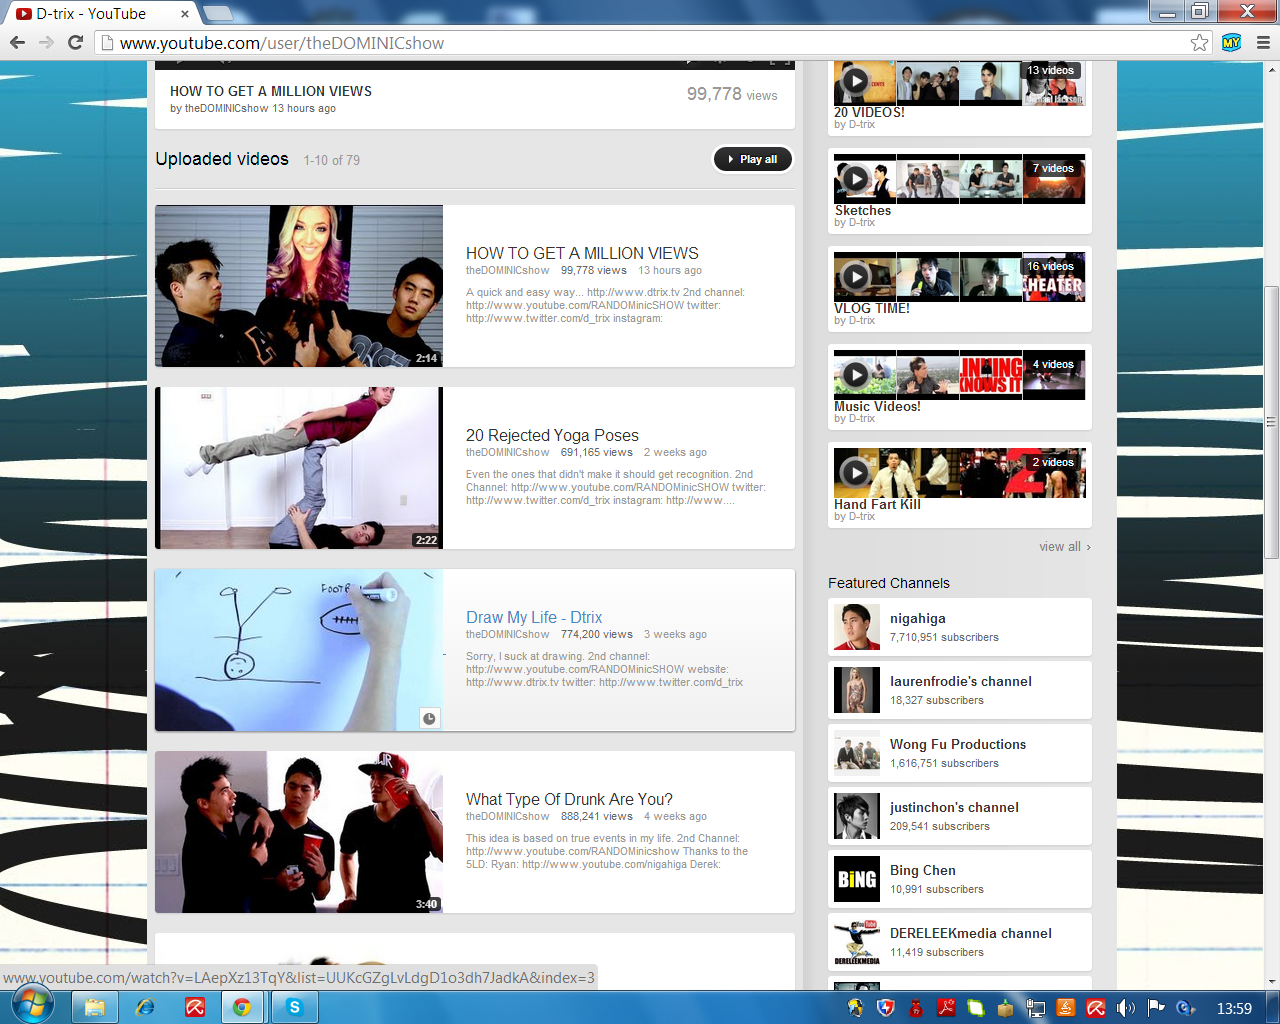Screen dimensions: 1280x1024
Task: Click the volume speaker tray icon
Action: 1125,1008
